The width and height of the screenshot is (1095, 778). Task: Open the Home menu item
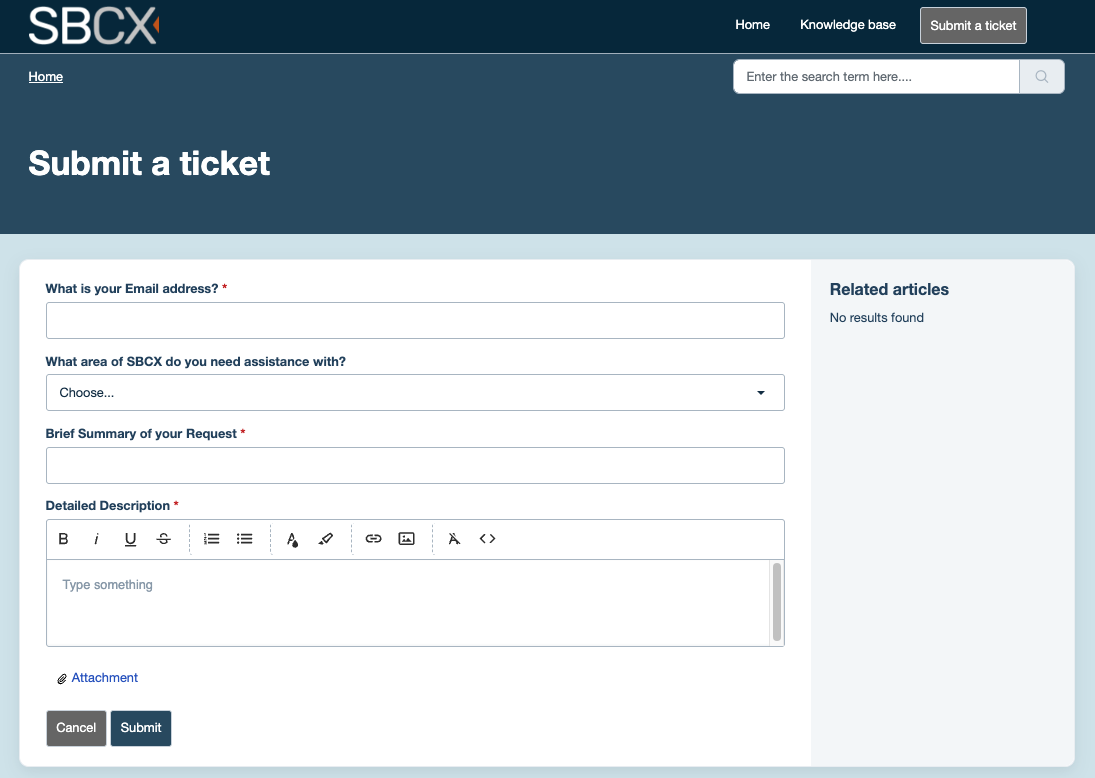(x=752, y=24)
